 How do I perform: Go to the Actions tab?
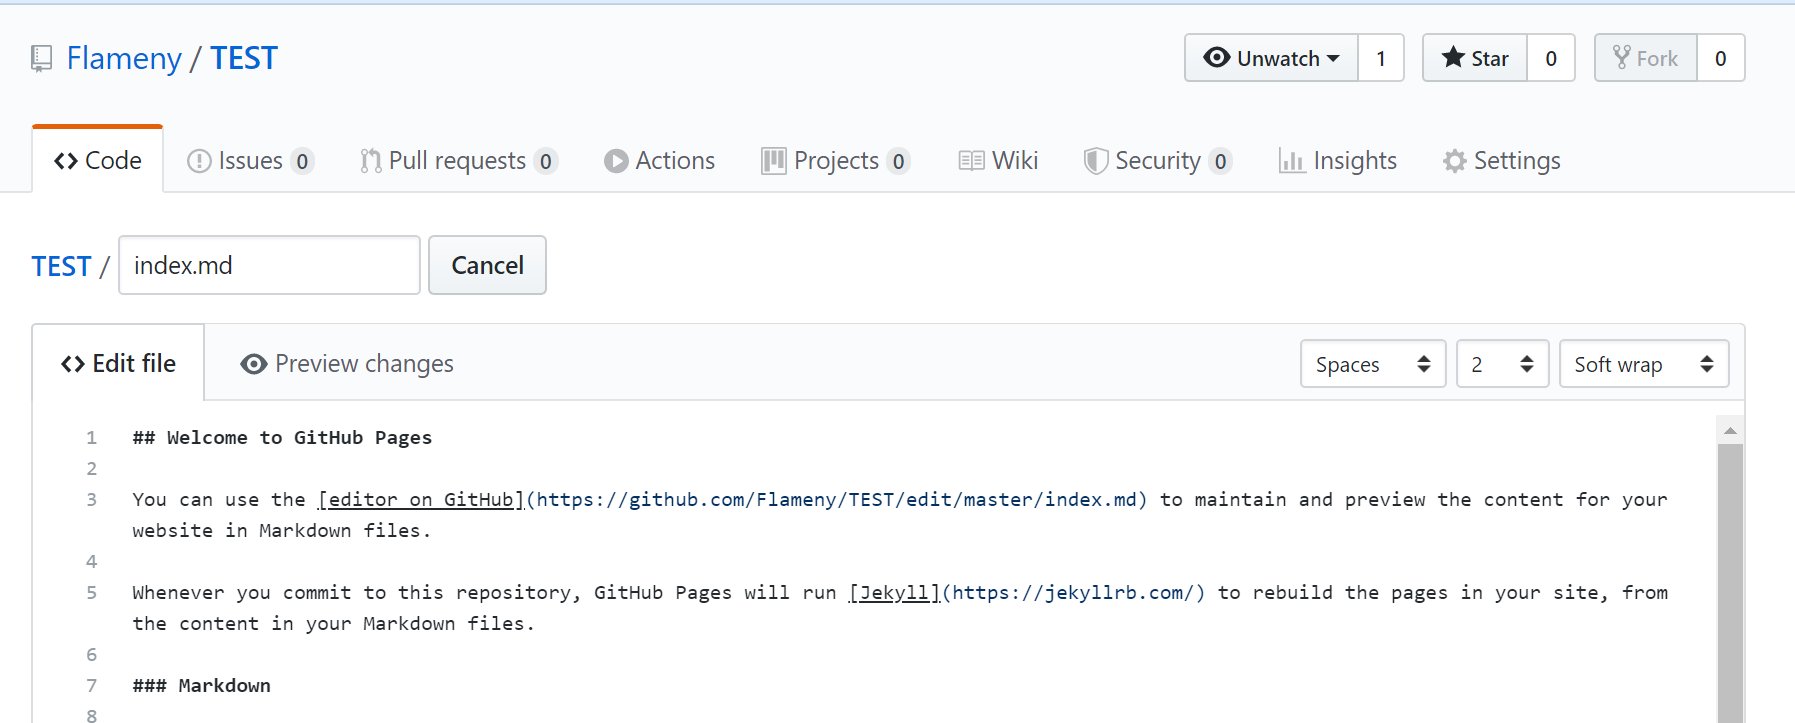click(x=660, y=160)
